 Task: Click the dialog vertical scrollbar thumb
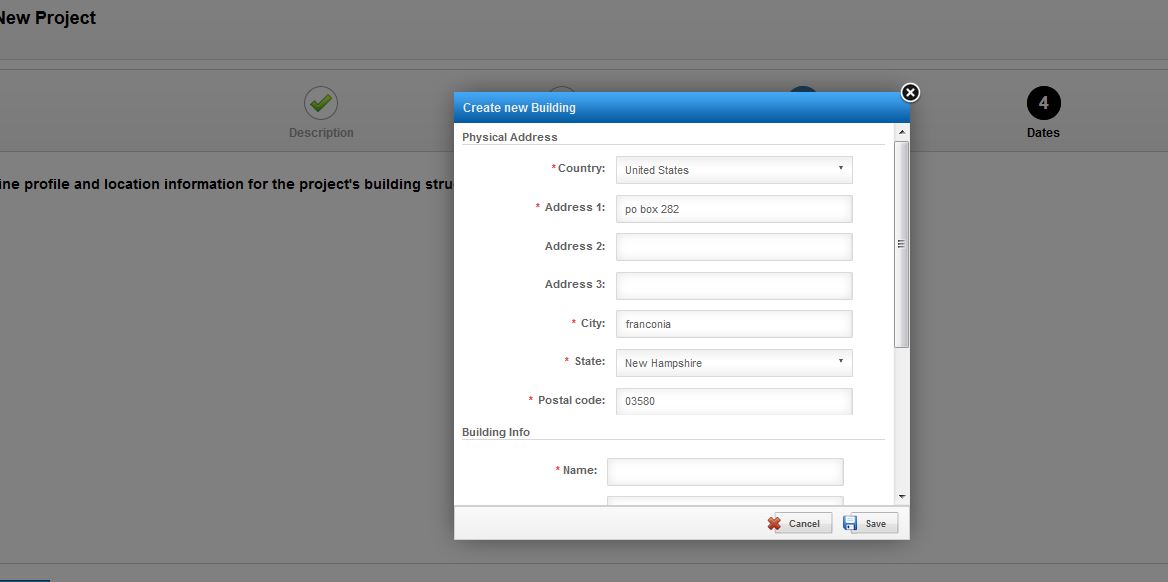pyautogui.click(x=902, y=244)
